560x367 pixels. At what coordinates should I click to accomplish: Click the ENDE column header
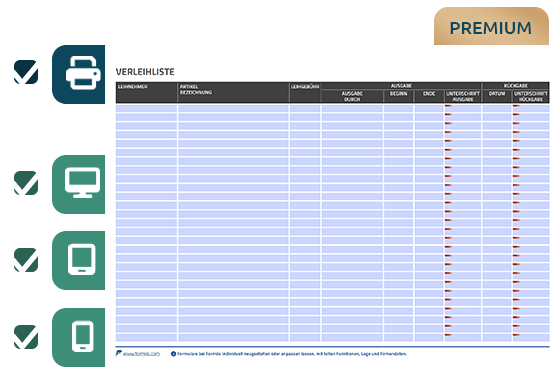[429, 96]
